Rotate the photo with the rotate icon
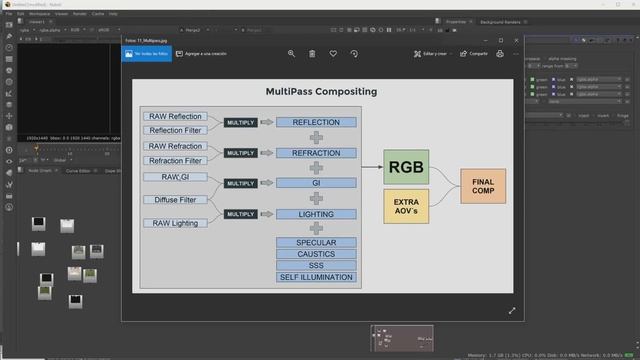Image resolution: width=640 pixels, height=360 pixels. coord(354,53)
